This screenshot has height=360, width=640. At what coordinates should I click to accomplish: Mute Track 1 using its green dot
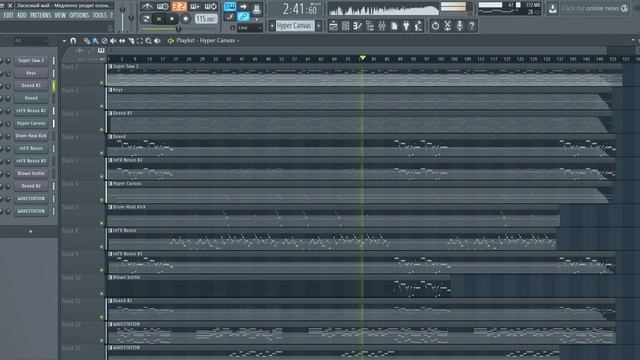point(102,83)
